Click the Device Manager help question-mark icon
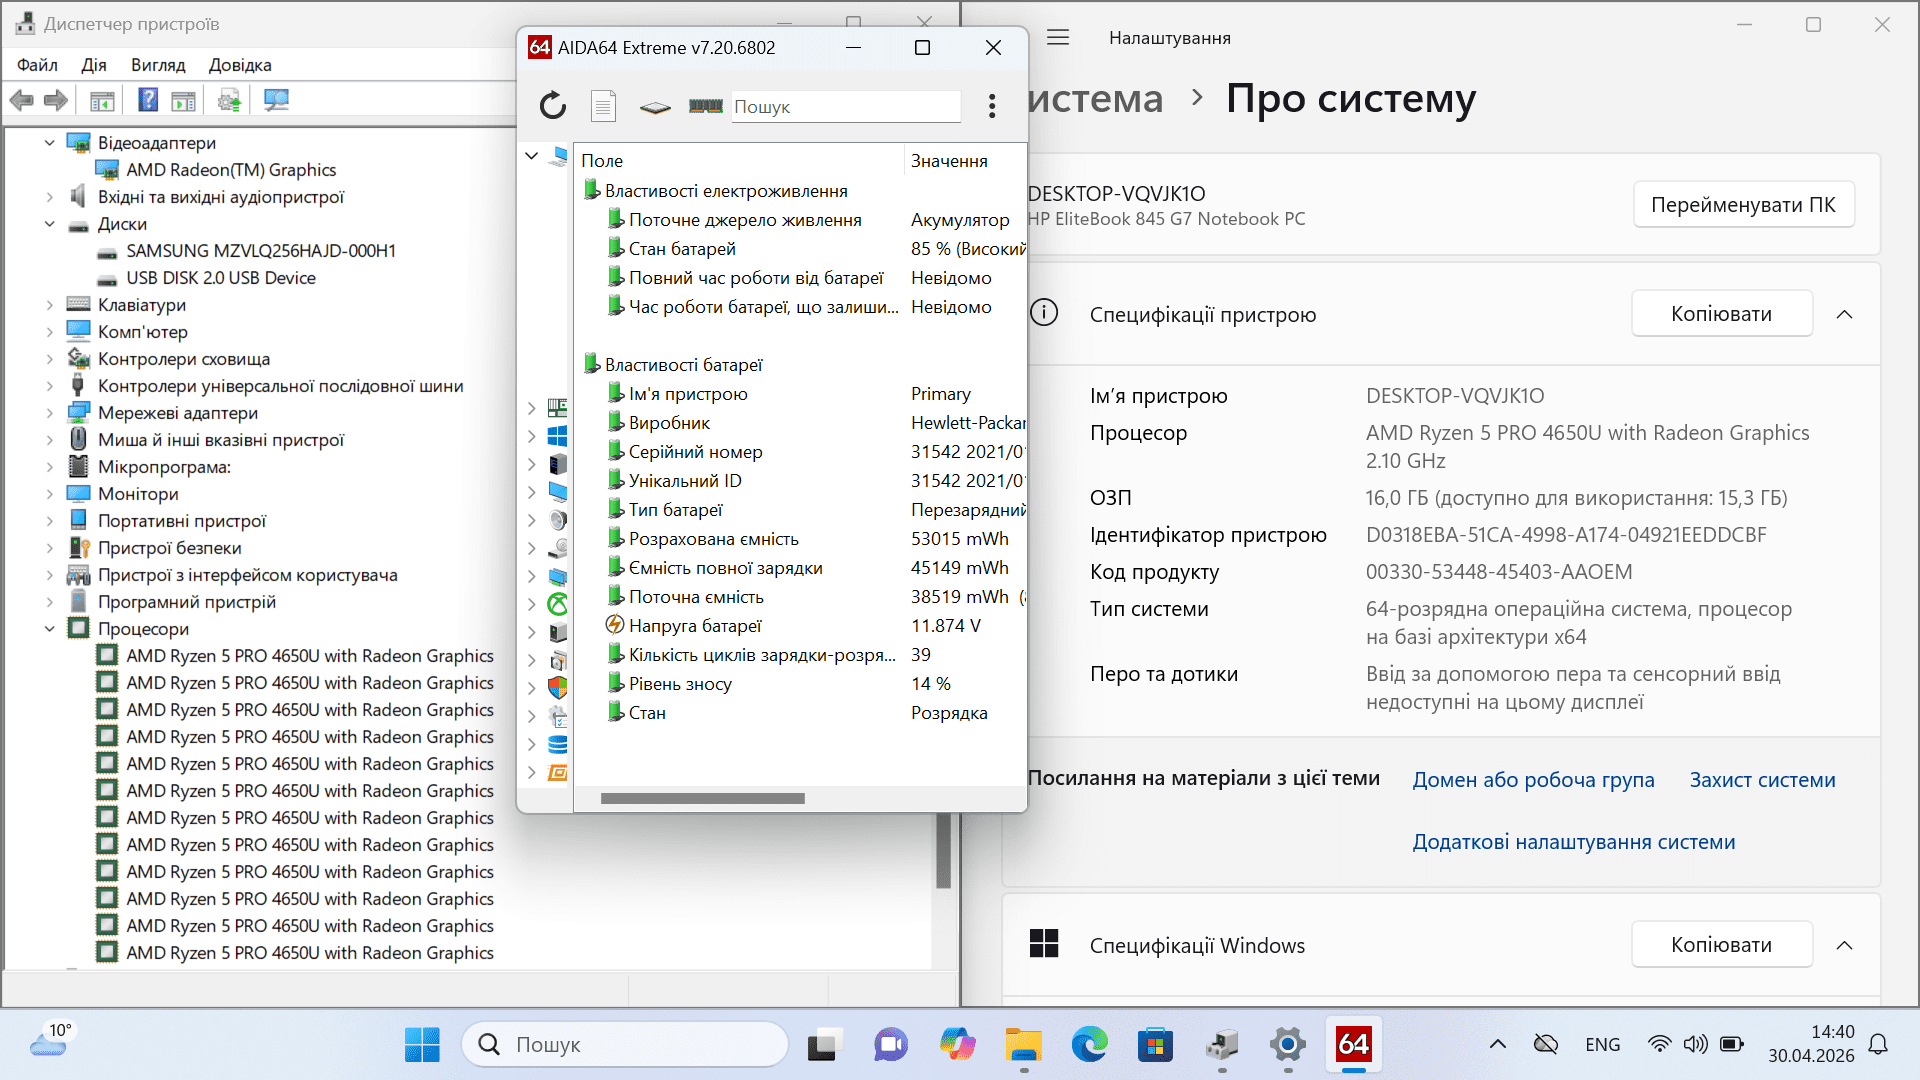 148,100
